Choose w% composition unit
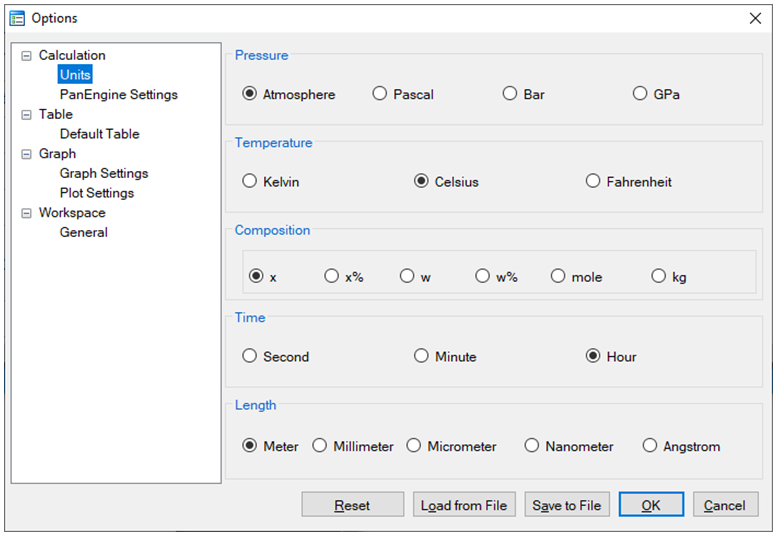Screen dimensions: 777x536 coord(483,277)
